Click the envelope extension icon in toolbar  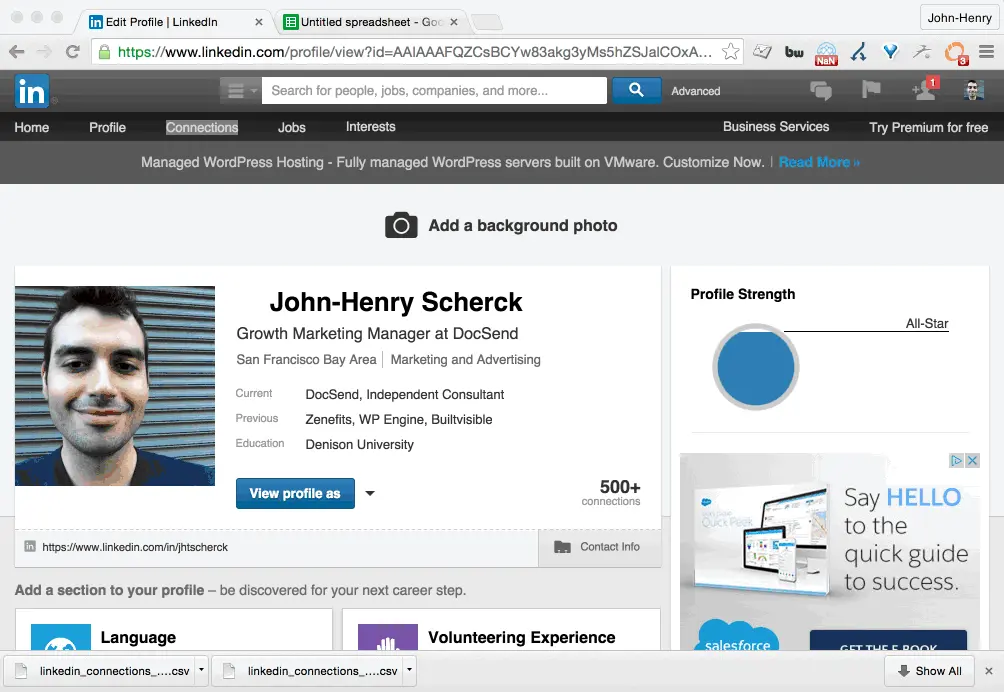coord(762,52)
